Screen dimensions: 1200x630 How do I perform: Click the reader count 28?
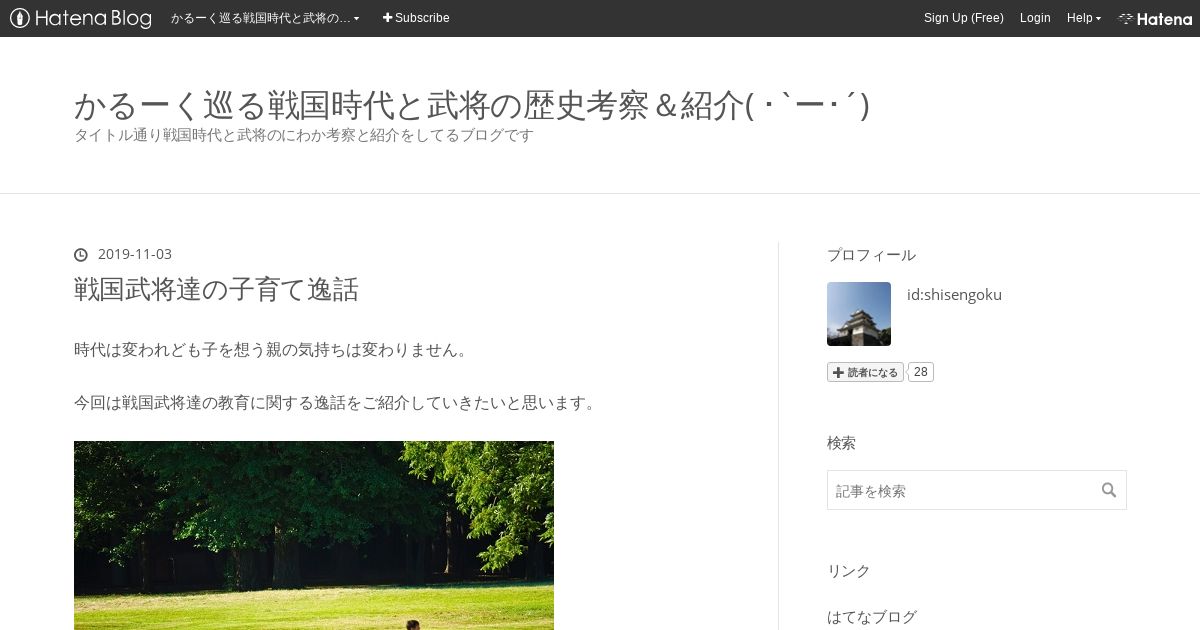(921, 372)
